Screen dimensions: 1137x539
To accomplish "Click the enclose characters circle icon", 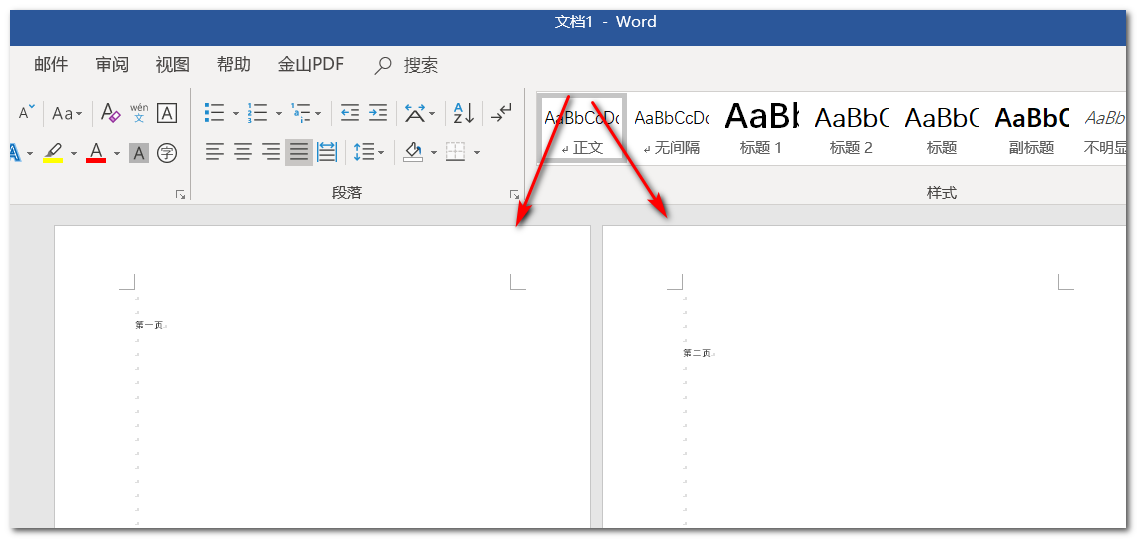I will pos(168,152).
